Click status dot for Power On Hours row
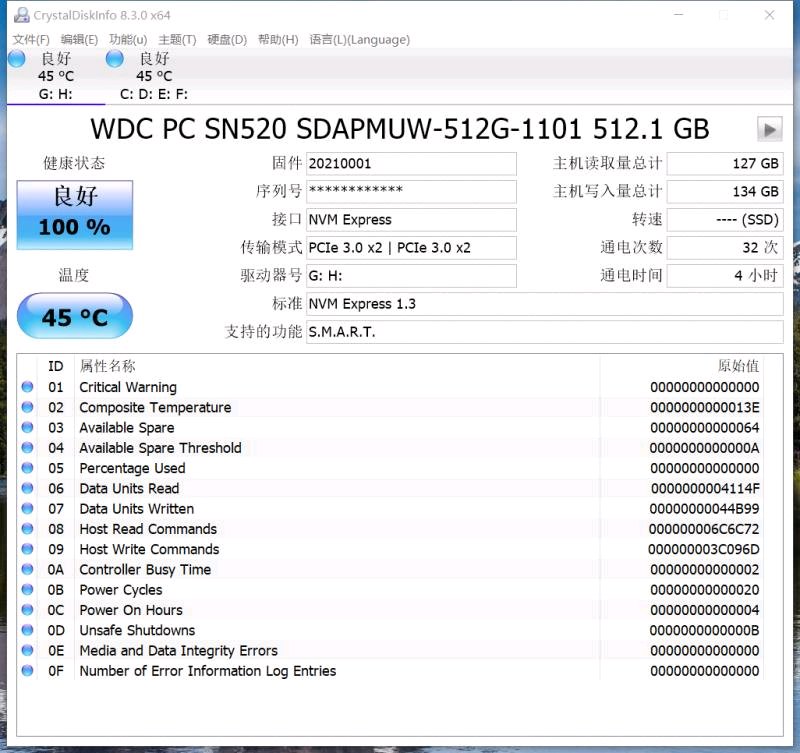The image size is (800, 753). pos(28,610)
